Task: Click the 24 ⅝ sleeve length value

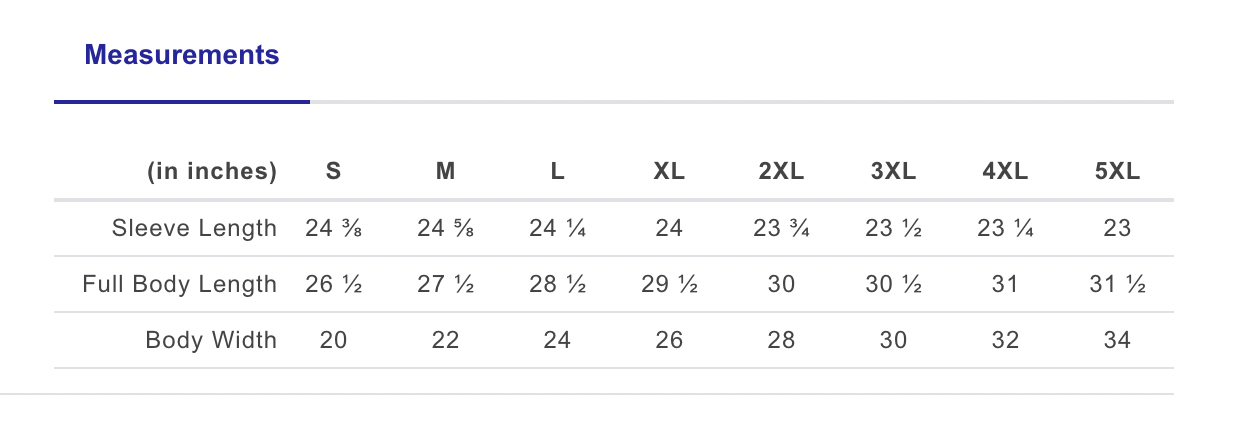Action: 446,229
